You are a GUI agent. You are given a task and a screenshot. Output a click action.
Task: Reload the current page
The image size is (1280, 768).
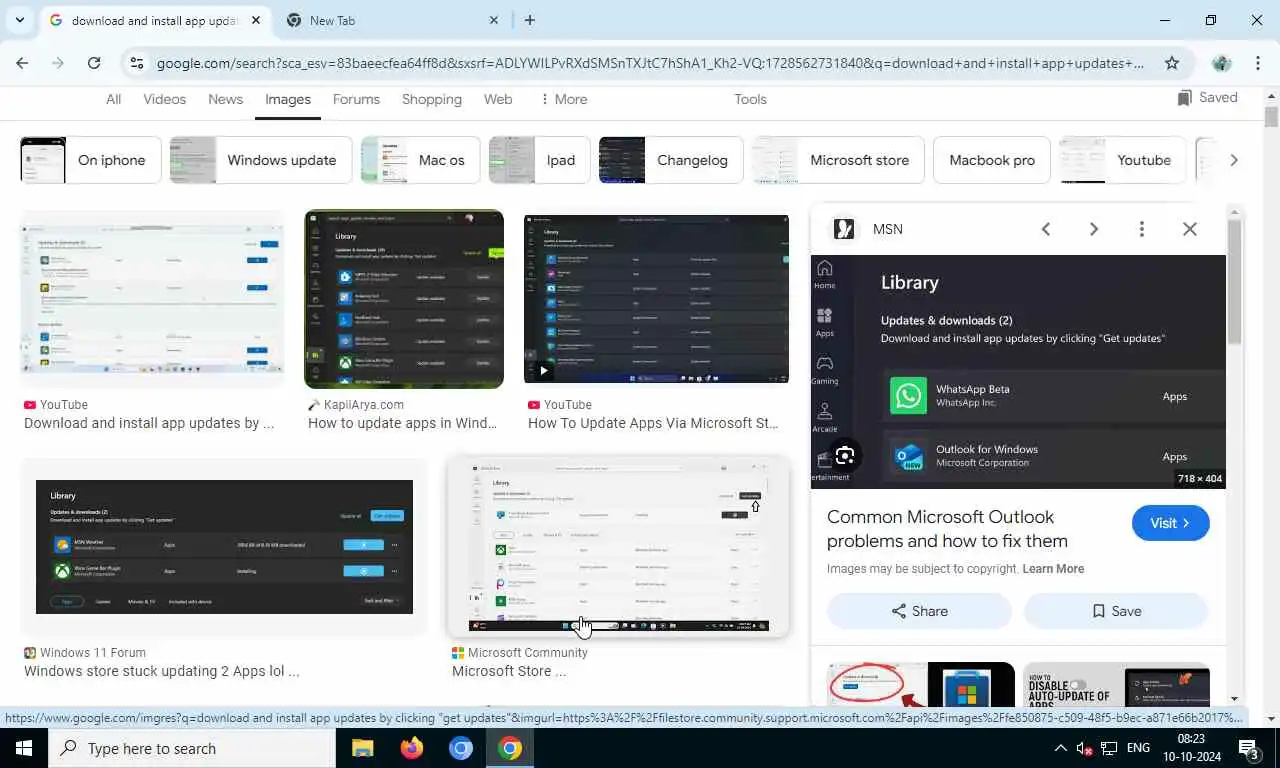coord(94,63)
